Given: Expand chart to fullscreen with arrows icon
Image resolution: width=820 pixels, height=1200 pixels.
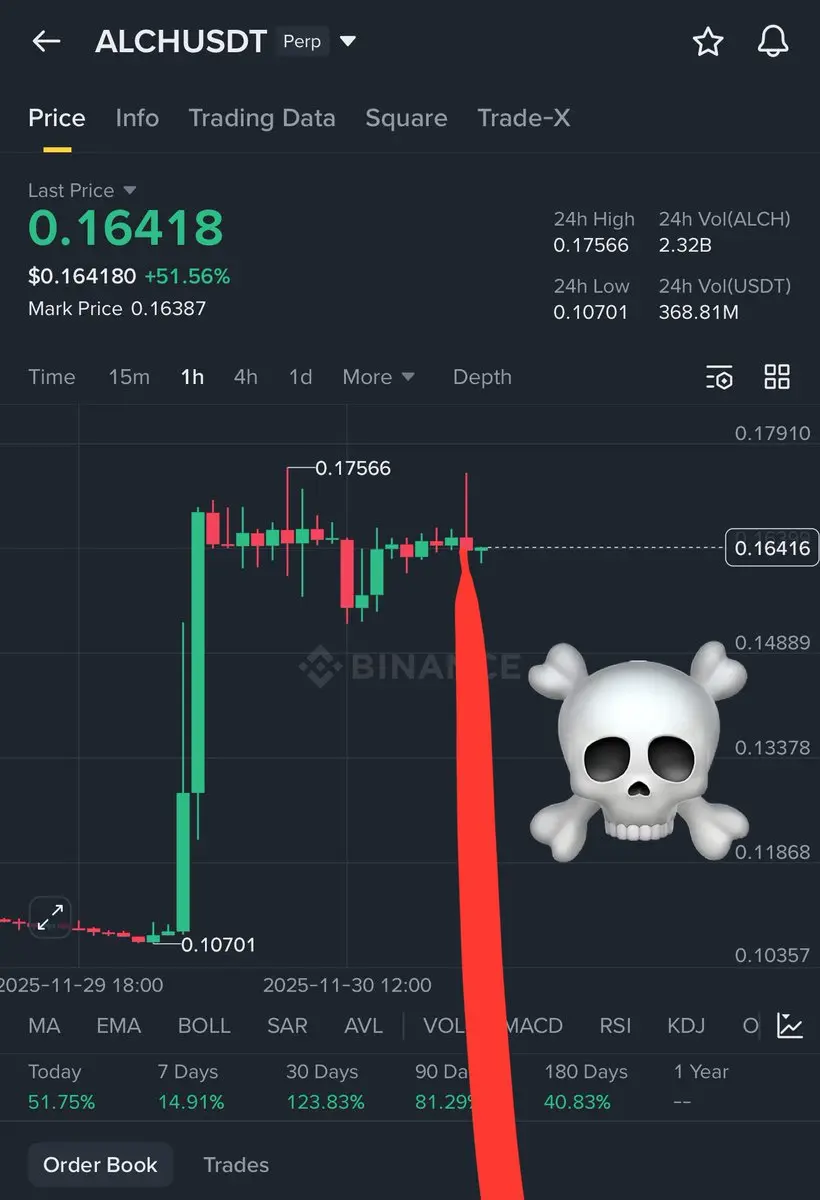Looking at the screenshot, I should pyautogui.click(x=50, y=916).
